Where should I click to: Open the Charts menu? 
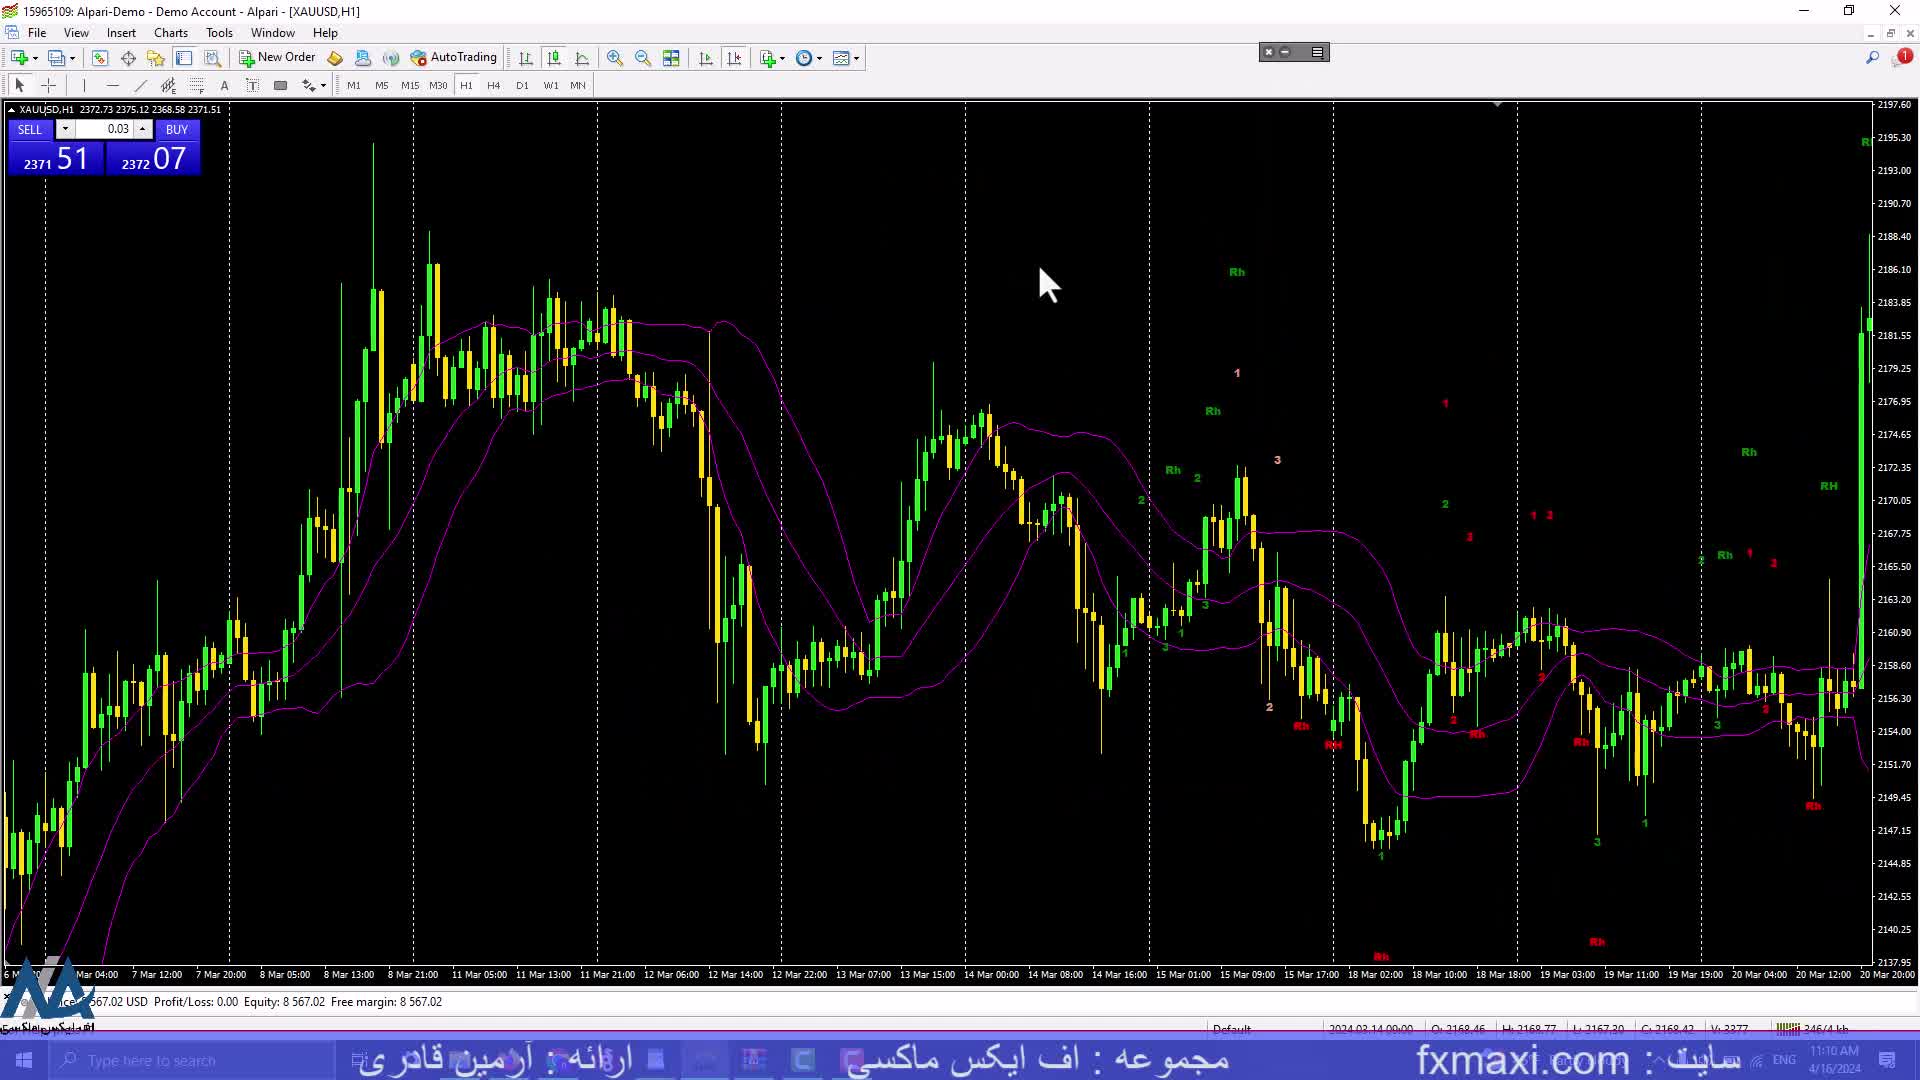[170, 33]
